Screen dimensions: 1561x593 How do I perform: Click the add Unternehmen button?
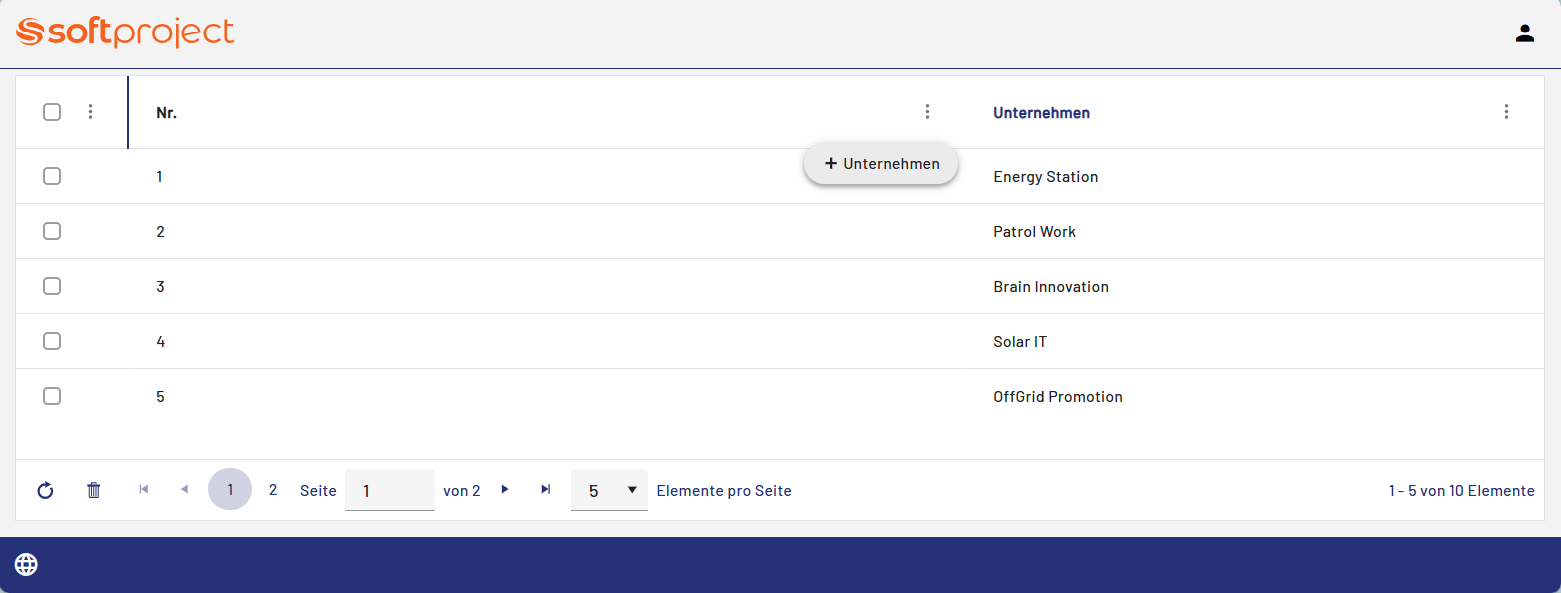pyautogui.click(x=881, y=164)
